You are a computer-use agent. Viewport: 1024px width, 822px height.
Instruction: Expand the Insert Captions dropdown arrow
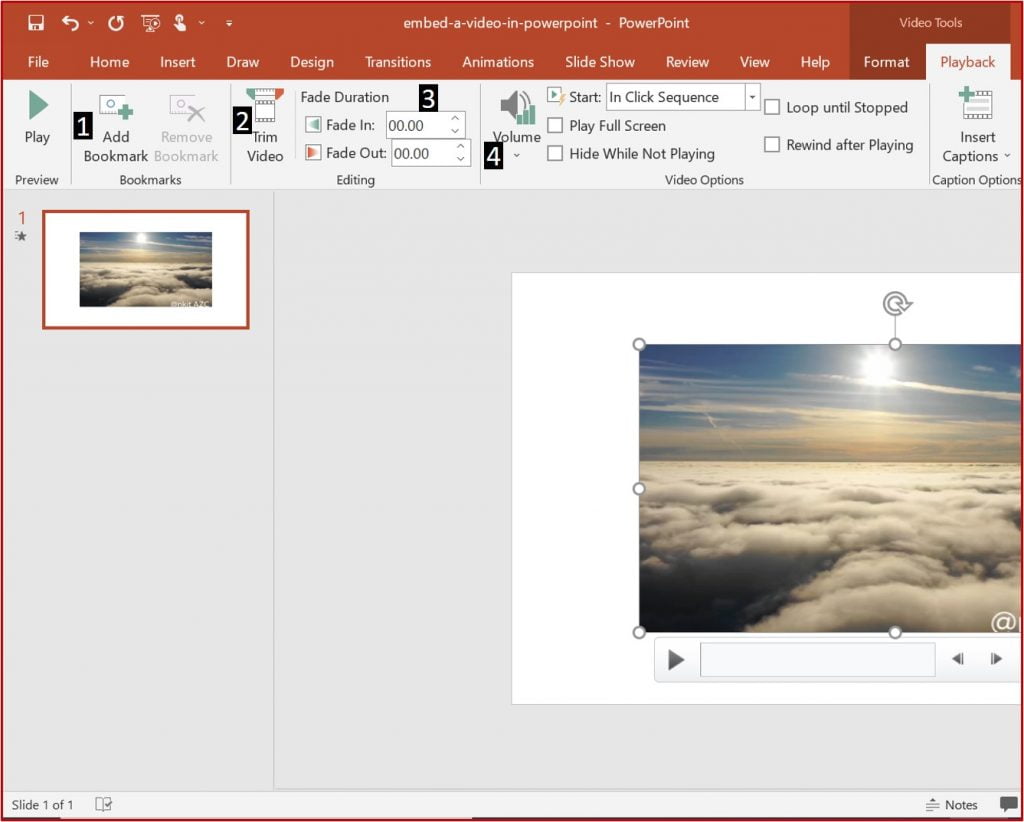(1007, 156)
